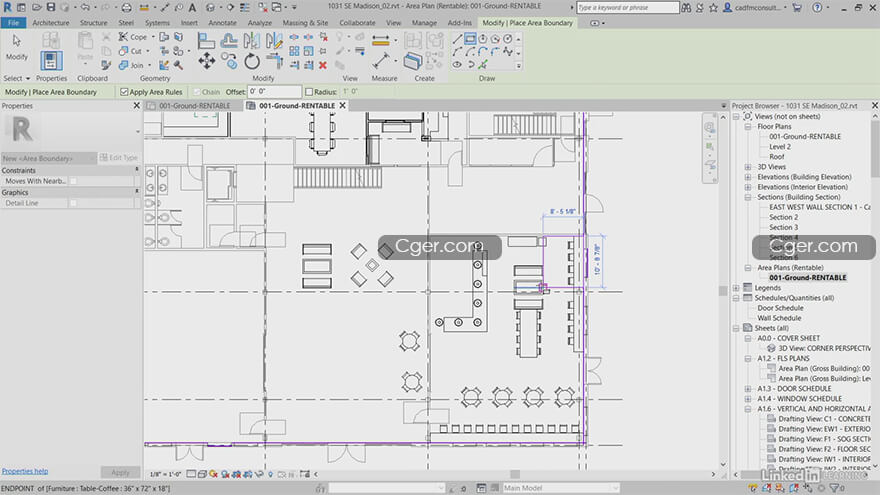Select the Align tool icon
Screen dimensions: 880x495
(x=206, y=40)
